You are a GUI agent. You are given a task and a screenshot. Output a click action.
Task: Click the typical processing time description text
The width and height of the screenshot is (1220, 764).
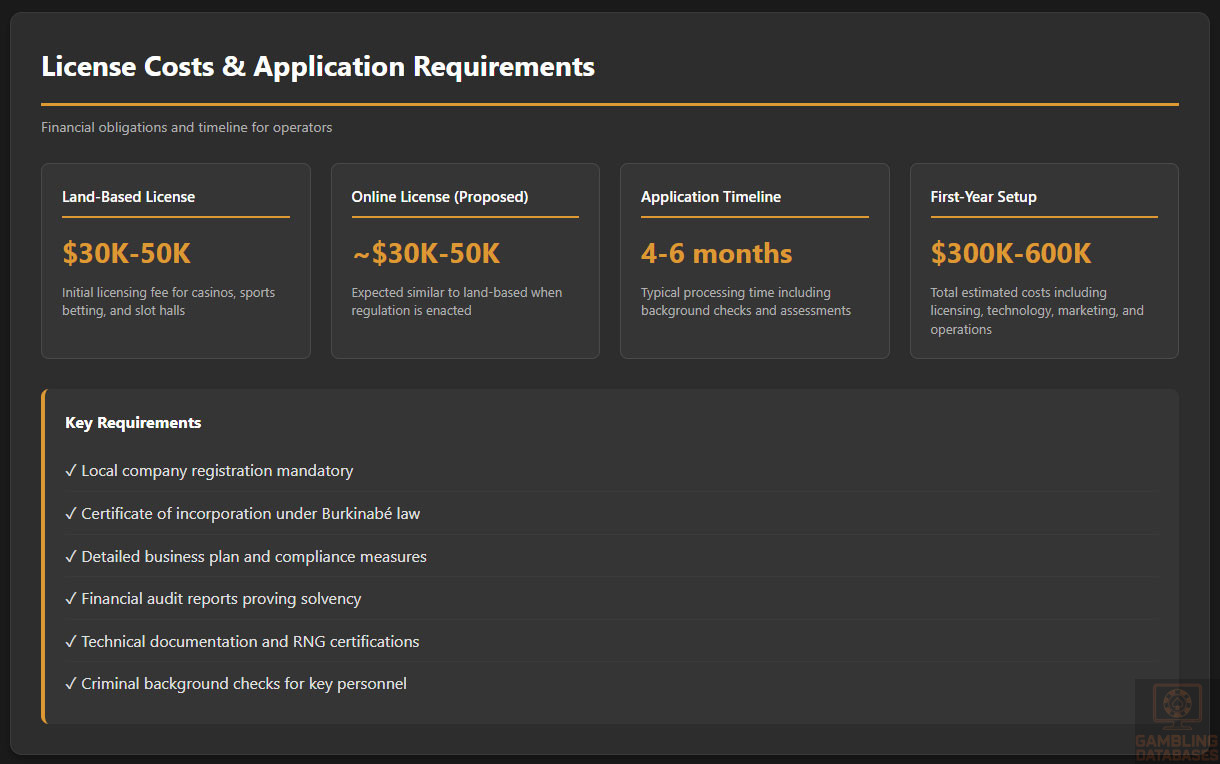pos(745,302)
